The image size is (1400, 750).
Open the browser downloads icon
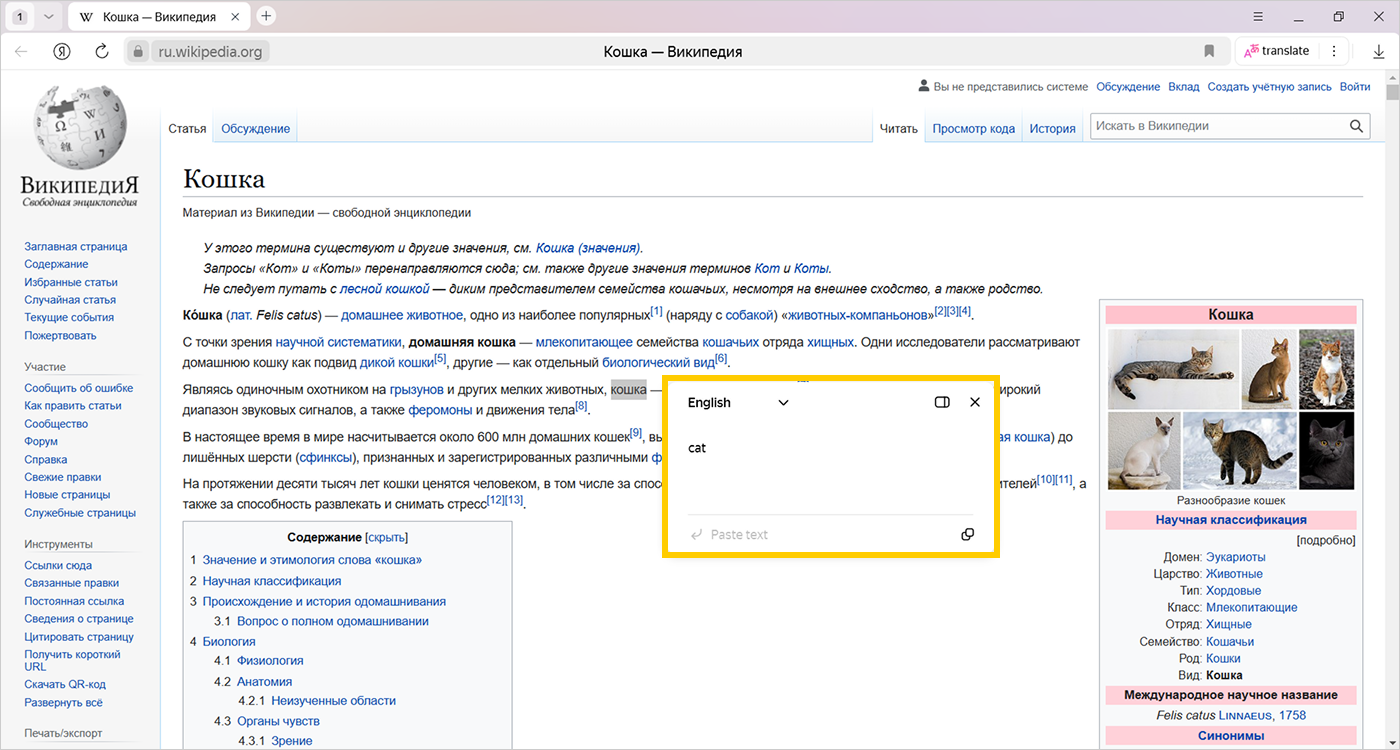[1378, 52]
